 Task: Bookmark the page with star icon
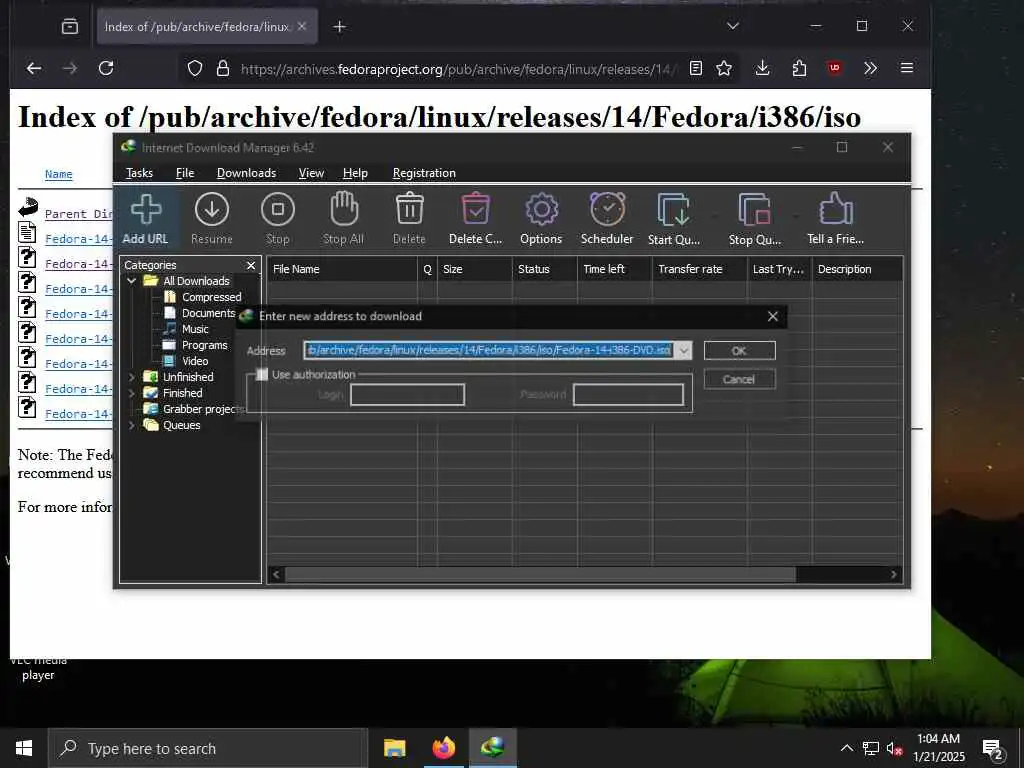click(724, 68)
